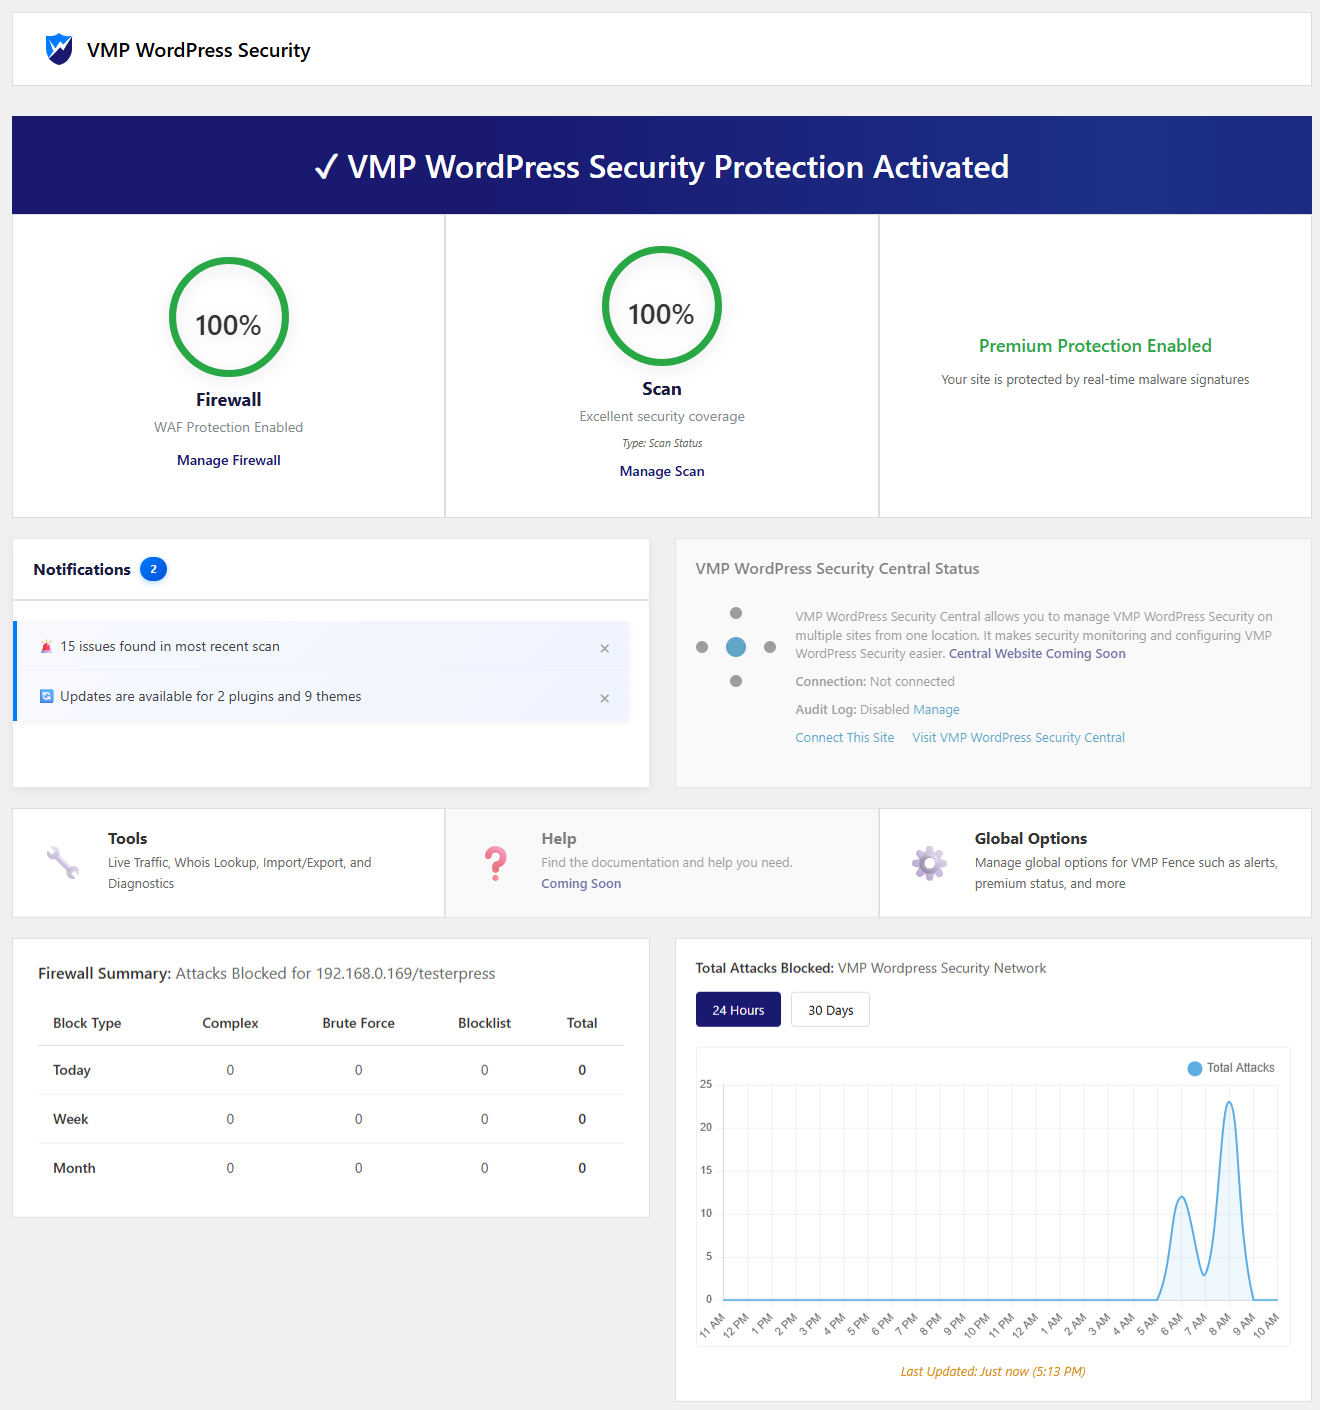
Task: Open the Manage Firewall link
Action: [x=229, y=460]
